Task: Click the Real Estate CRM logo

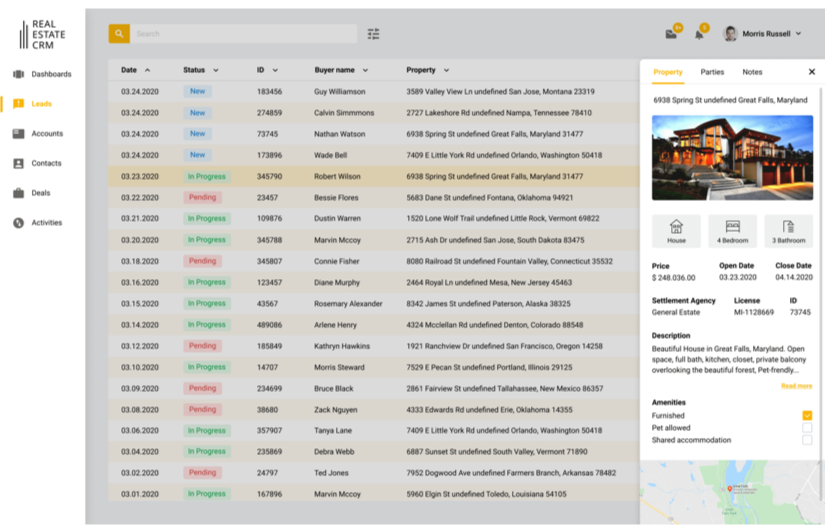Action: point(42,35)
